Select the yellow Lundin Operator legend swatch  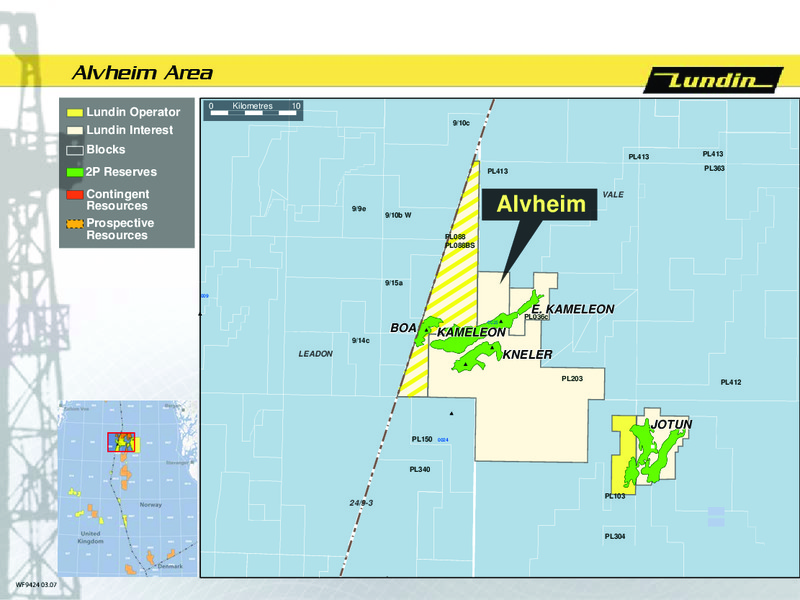tap(74, 112)
